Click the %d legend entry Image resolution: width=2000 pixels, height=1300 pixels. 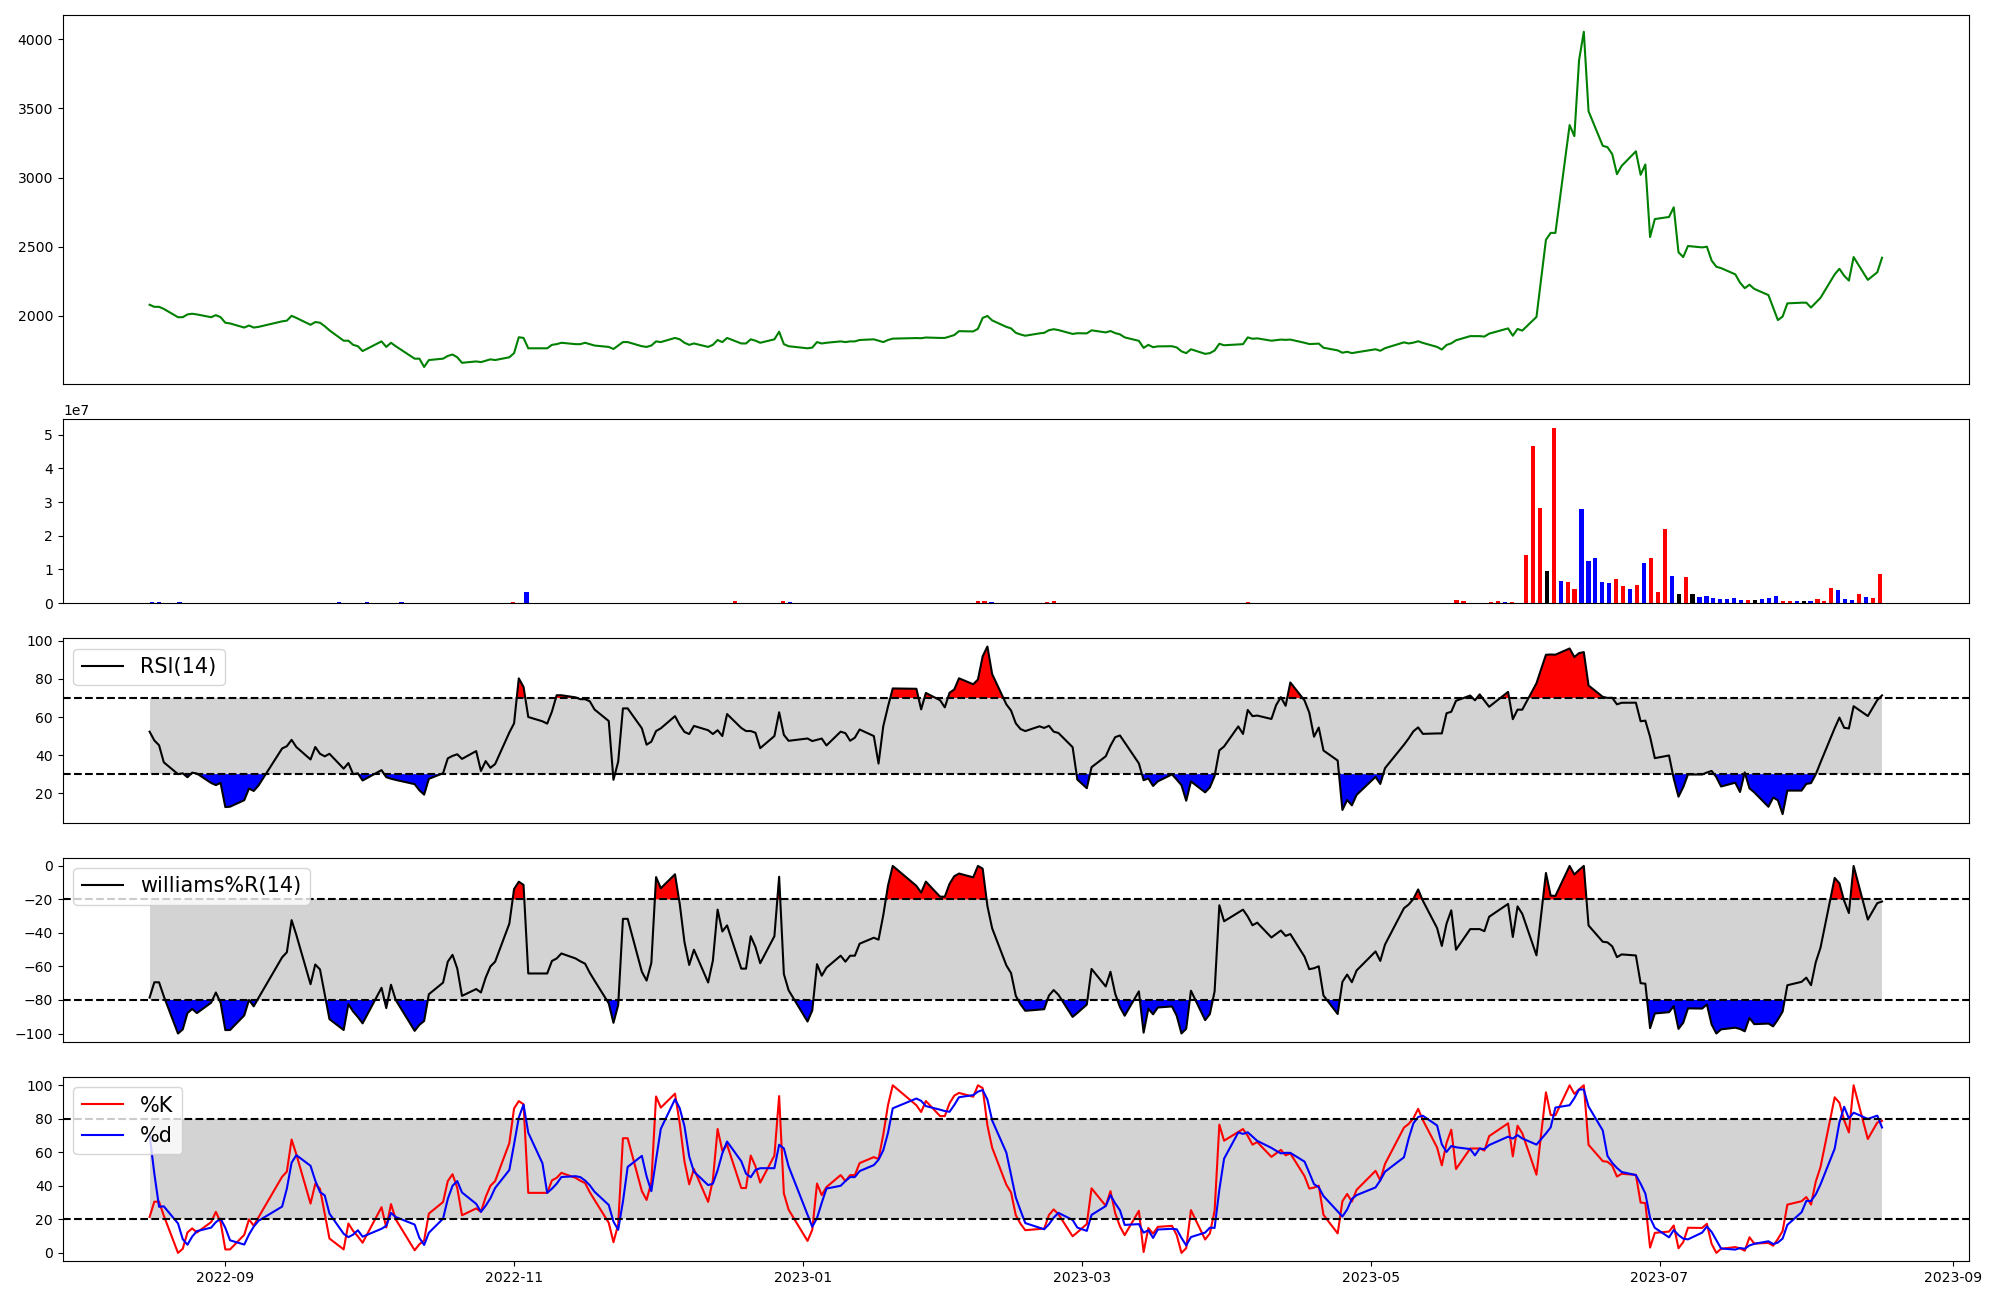coord(155,1135)
